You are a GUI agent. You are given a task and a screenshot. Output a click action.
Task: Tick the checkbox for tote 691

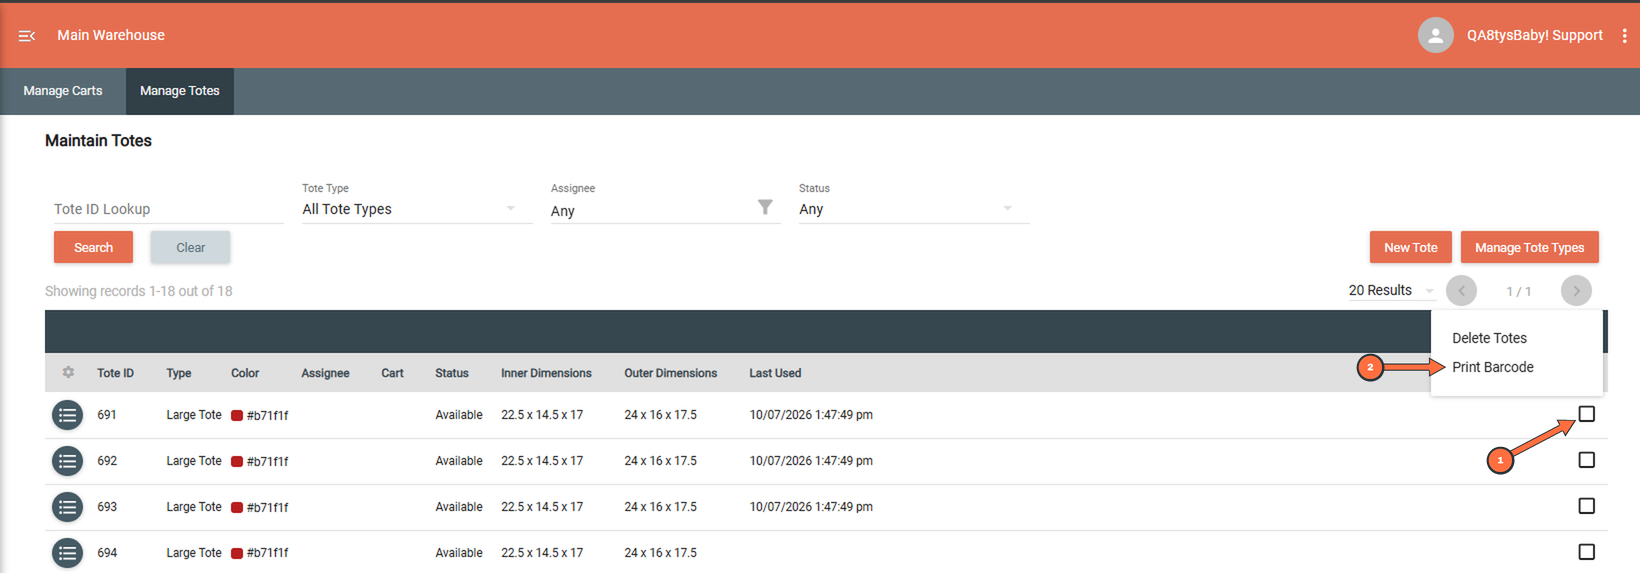pos(1586,414)
